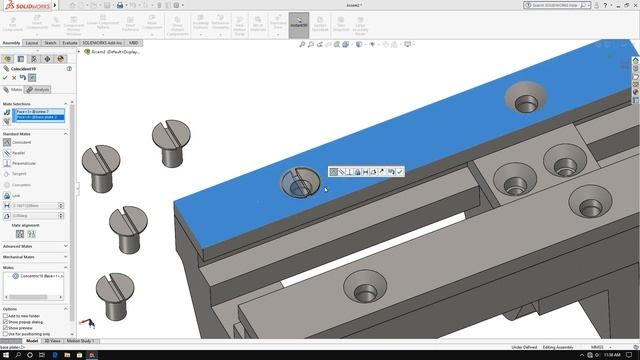Image resolution: width=640 pixels, height=360 pixels.
Task: Click the angle value input field
Action: coord(36,216)
